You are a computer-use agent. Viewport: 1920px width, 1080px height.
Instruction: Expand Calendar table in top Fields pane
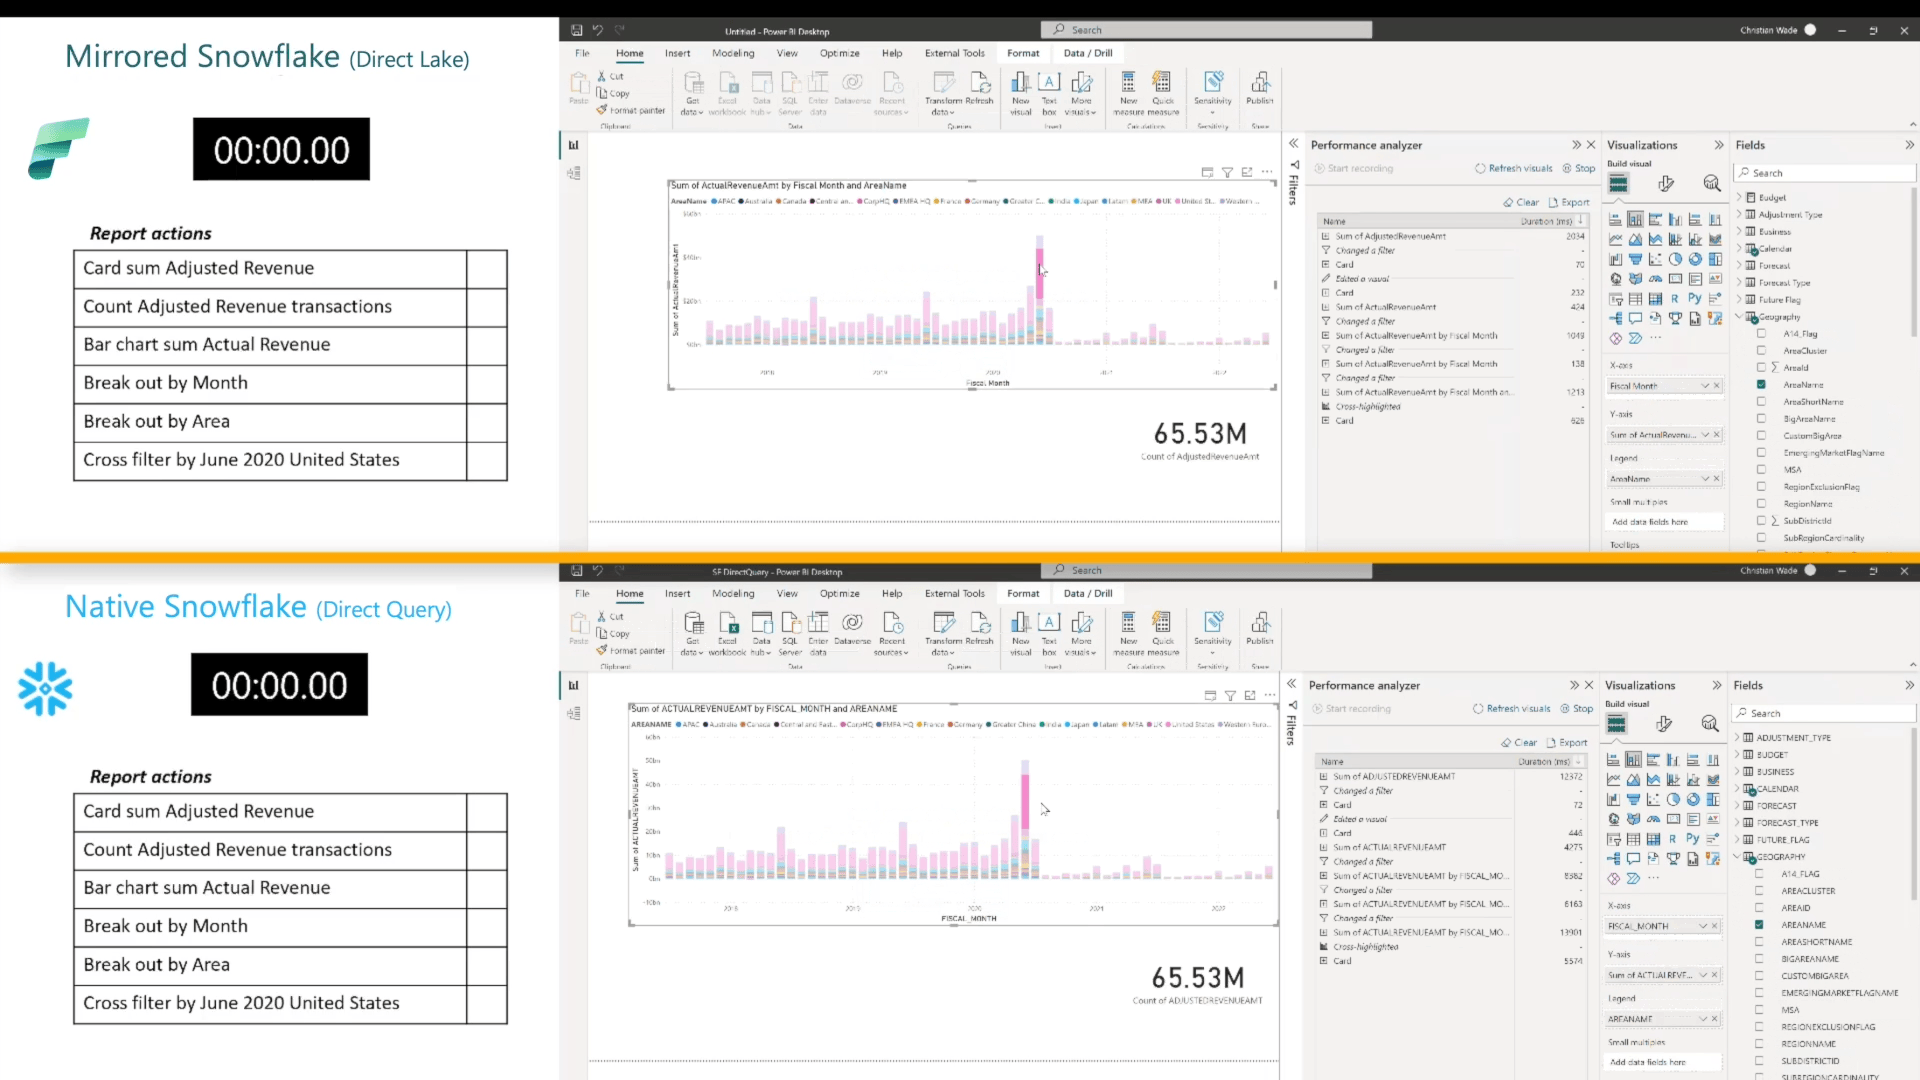1739,248
